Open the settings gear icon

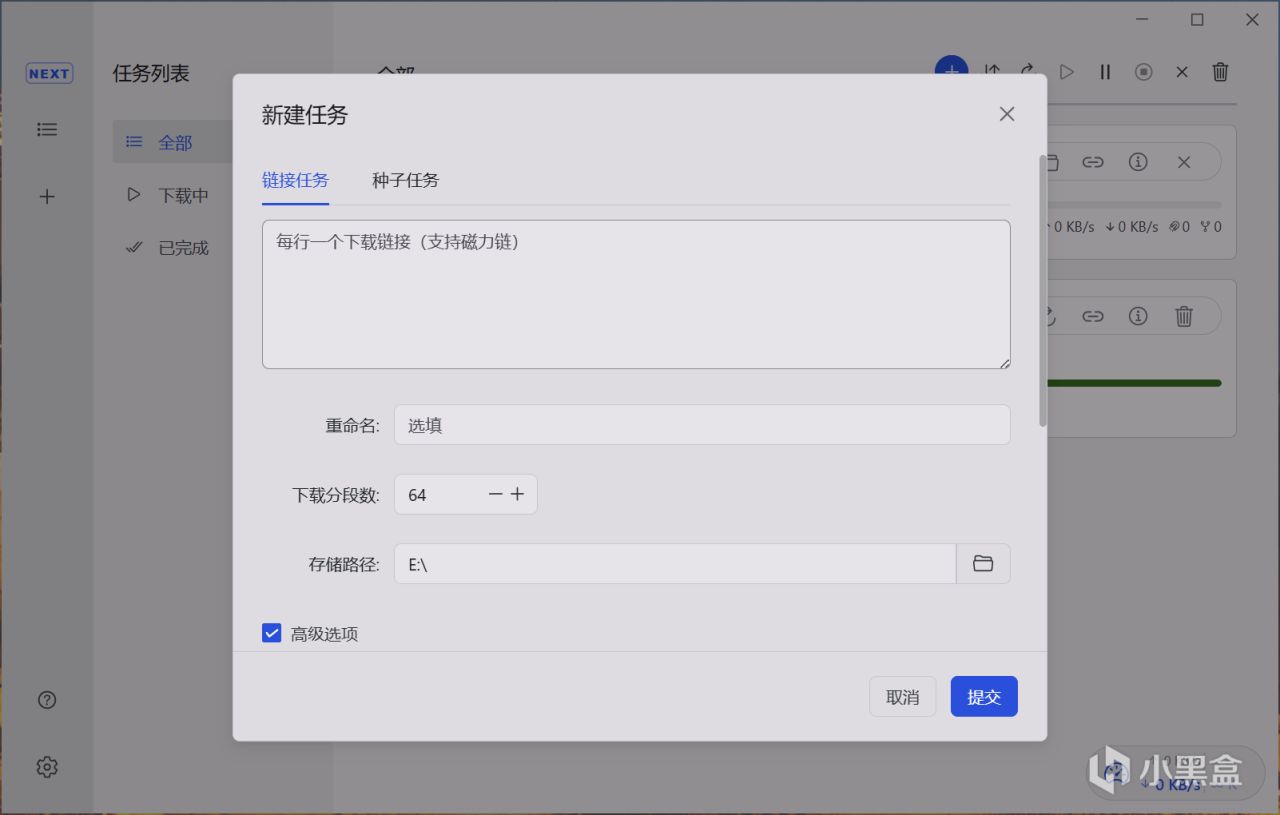47,767
